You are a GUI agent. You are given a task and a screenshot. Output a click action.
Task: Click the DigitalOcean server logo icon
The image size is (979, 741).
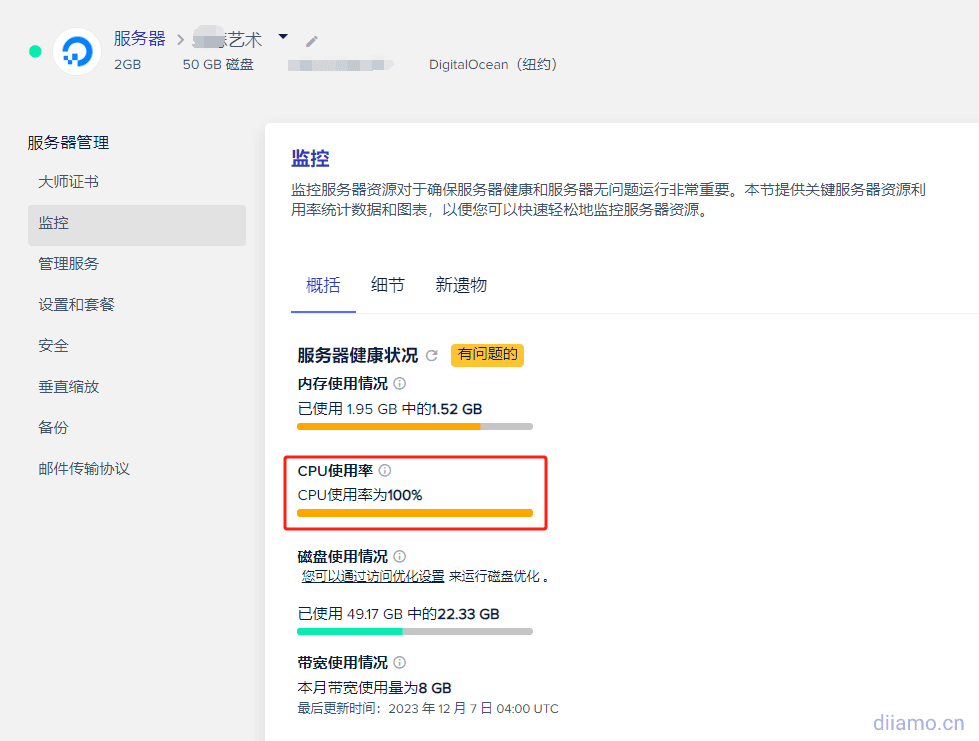pos(77,51)
